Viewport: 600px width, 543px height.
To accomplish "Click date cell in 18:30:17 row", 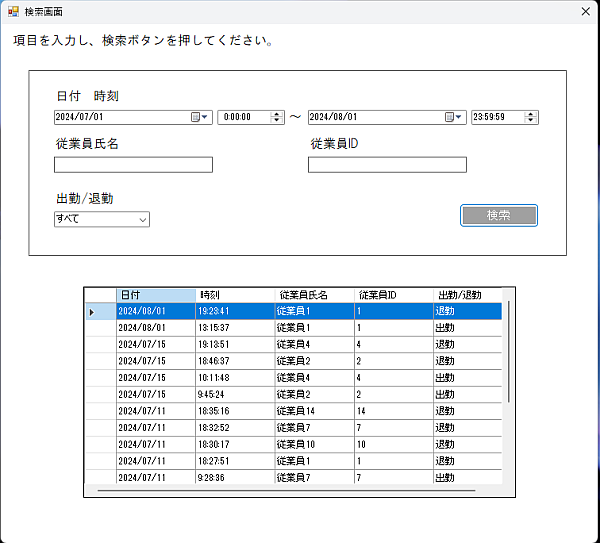I will point(156,445).
